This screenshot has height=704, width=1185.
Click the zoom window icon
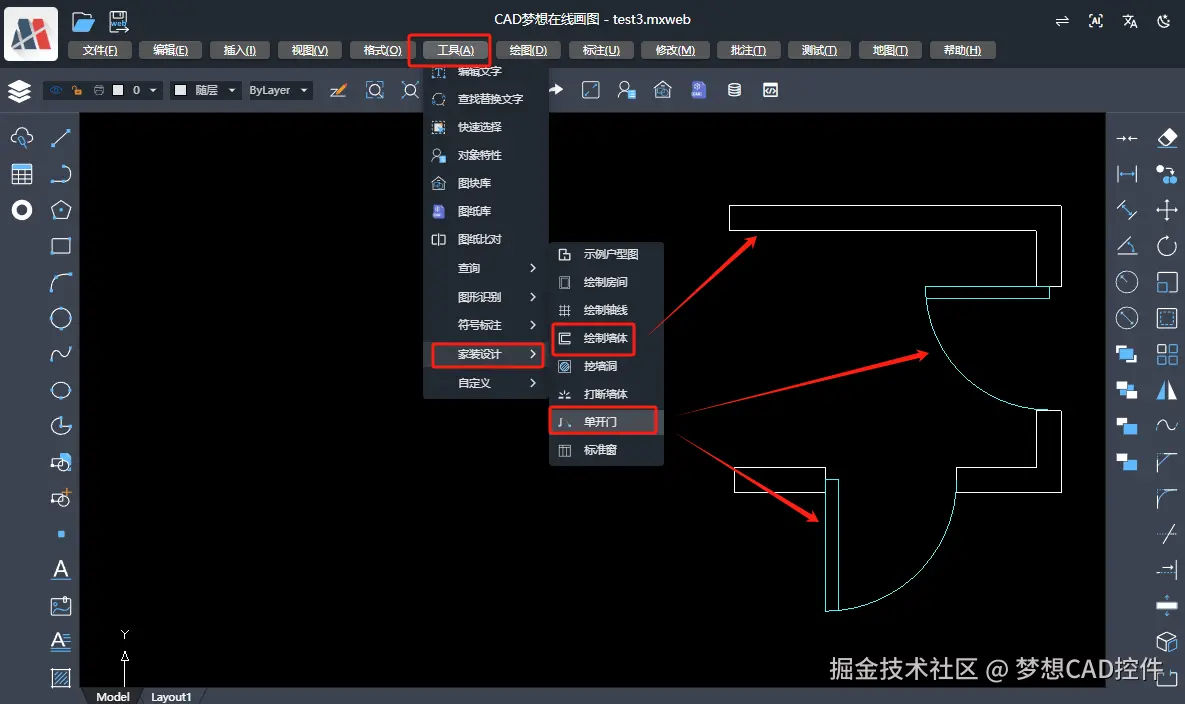(x=375, y=91)
